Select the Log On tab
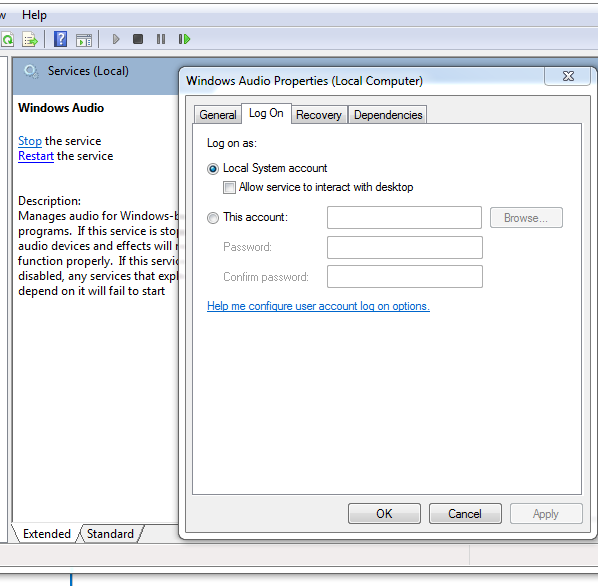598x586 pixels. 266,113
